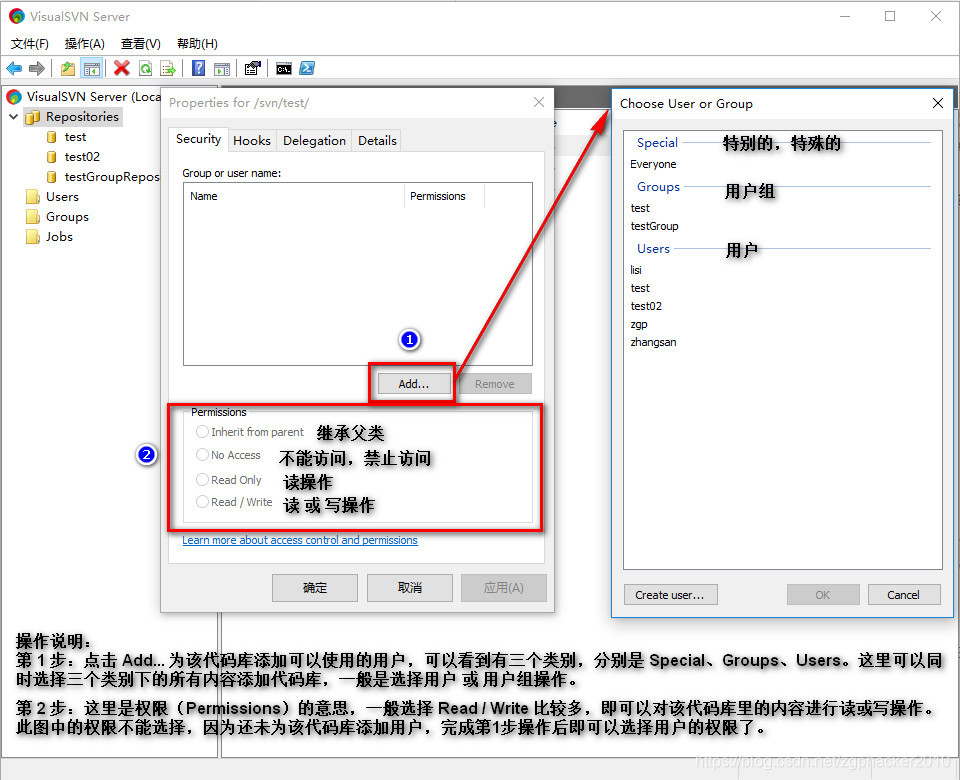Click OK in Choose User or Group dialog

[823, 594]
